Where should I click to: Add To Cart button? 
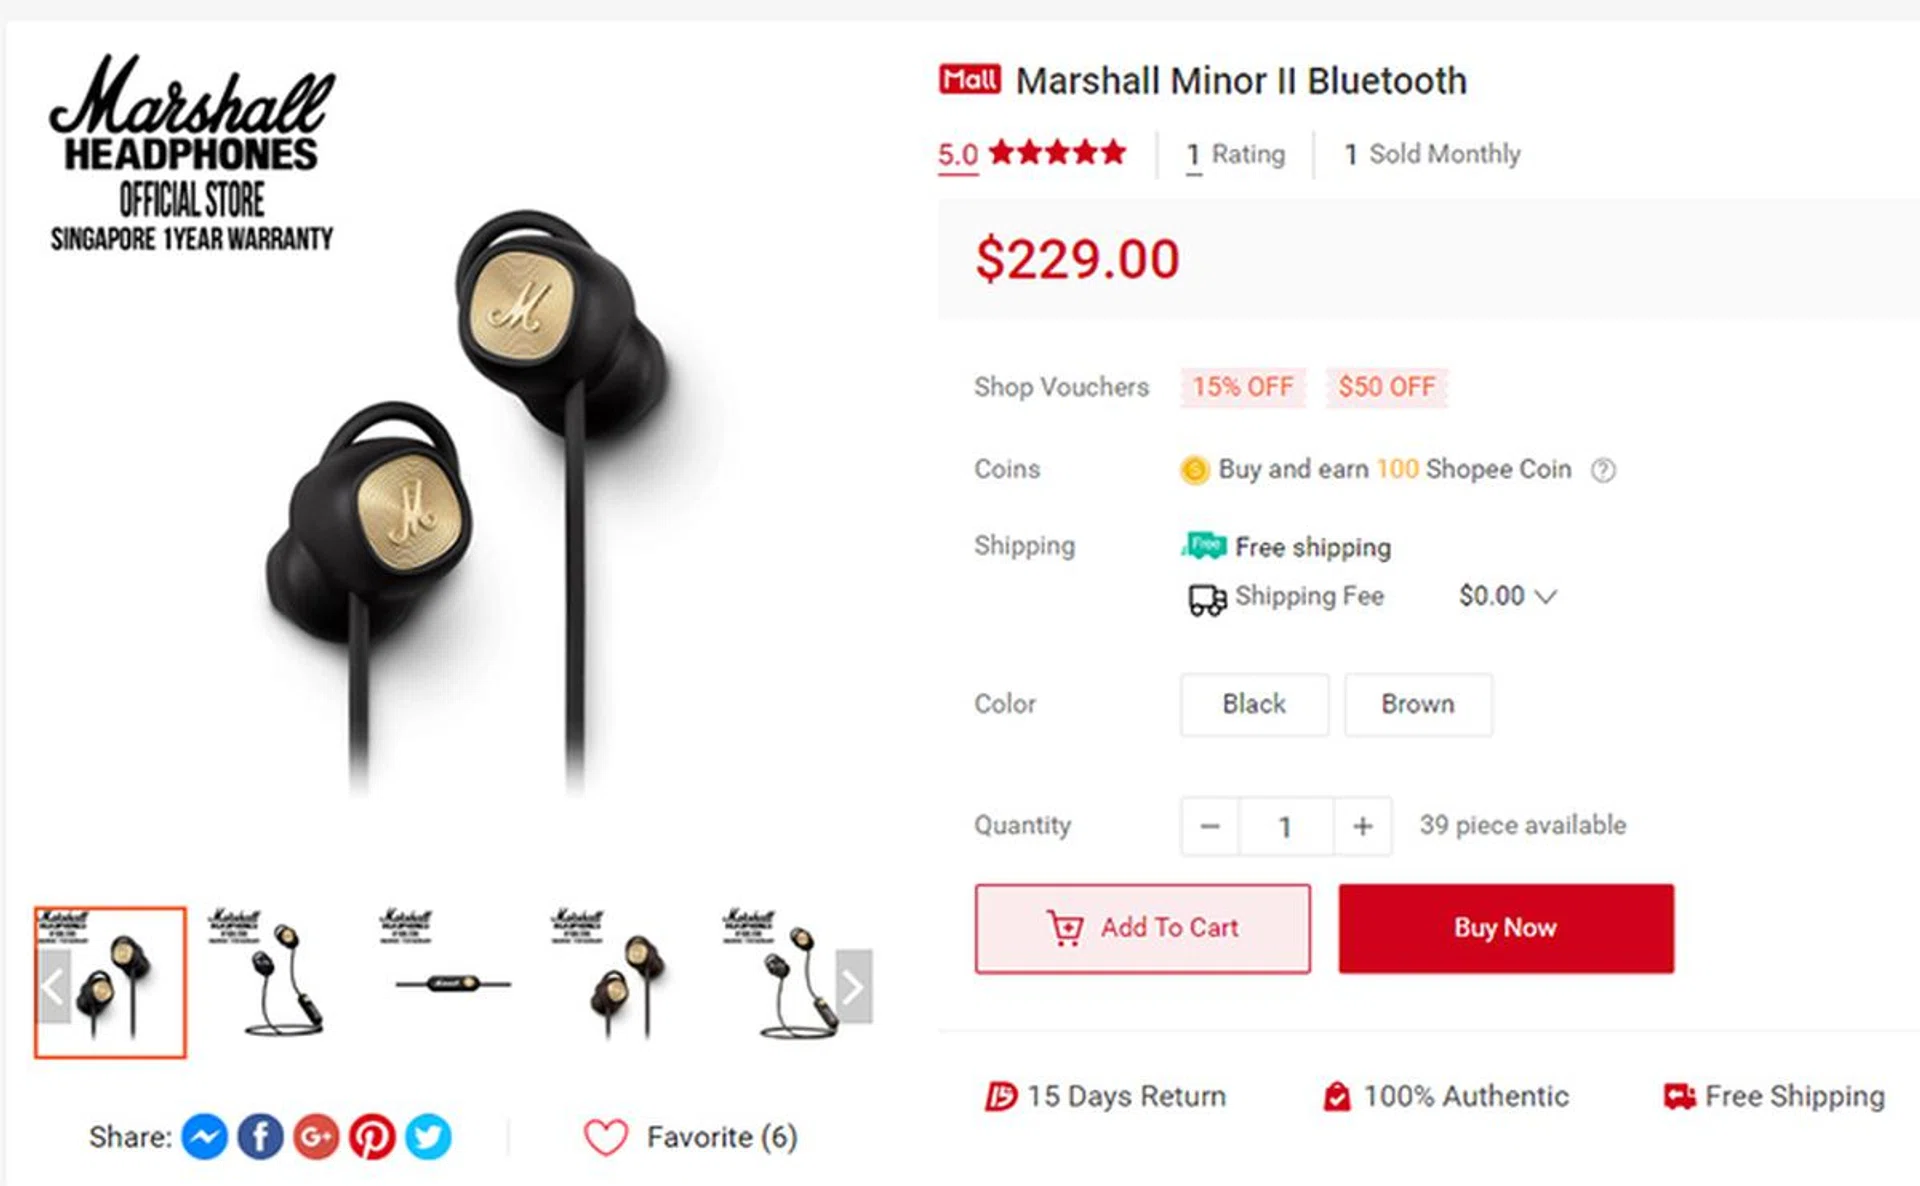[x=1142, y=928]
